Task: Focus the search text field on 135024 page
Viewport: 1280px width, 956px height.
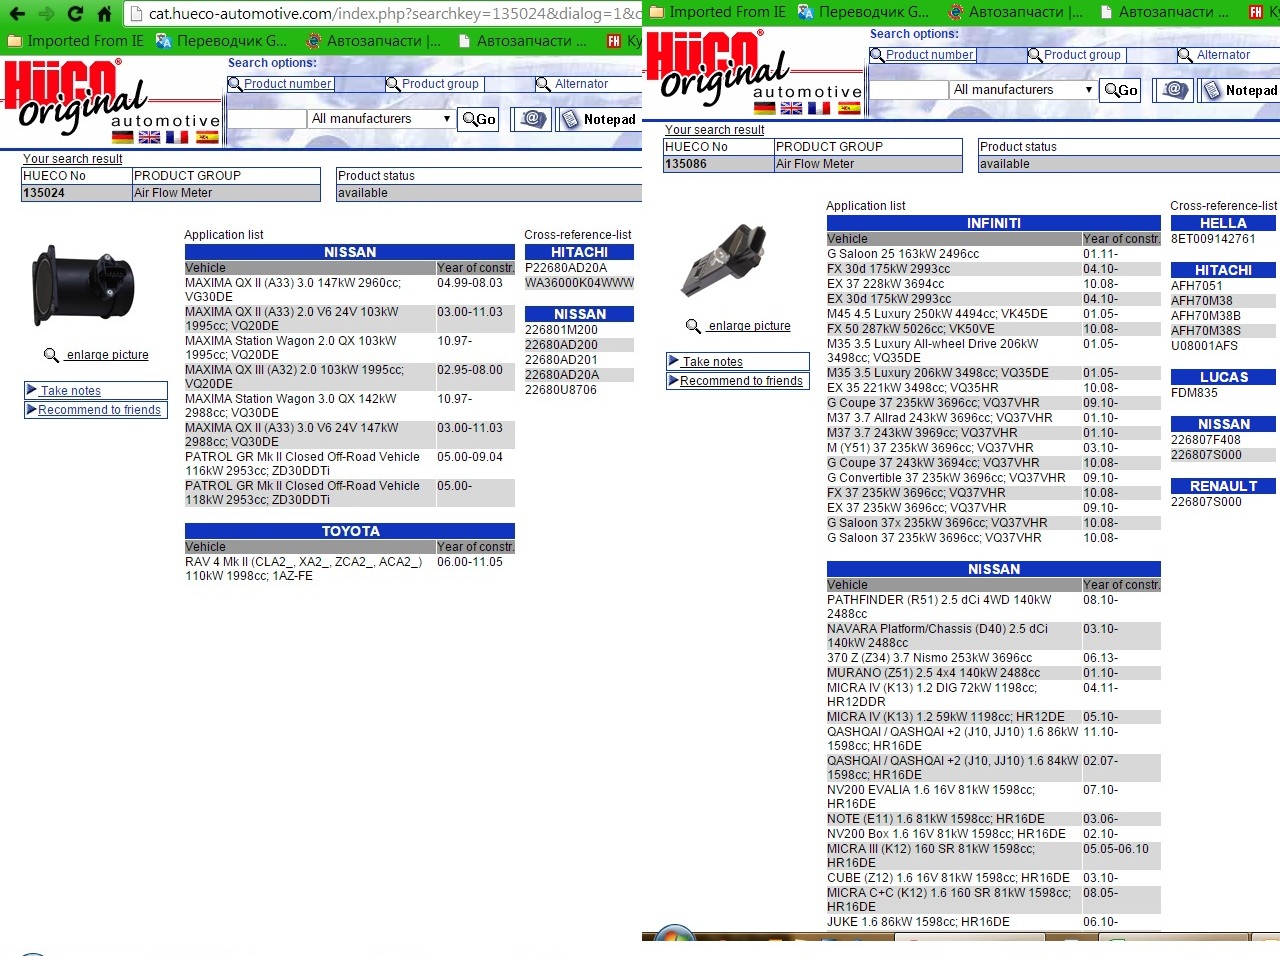Action: pyautogui.click(x=267, y=119)
